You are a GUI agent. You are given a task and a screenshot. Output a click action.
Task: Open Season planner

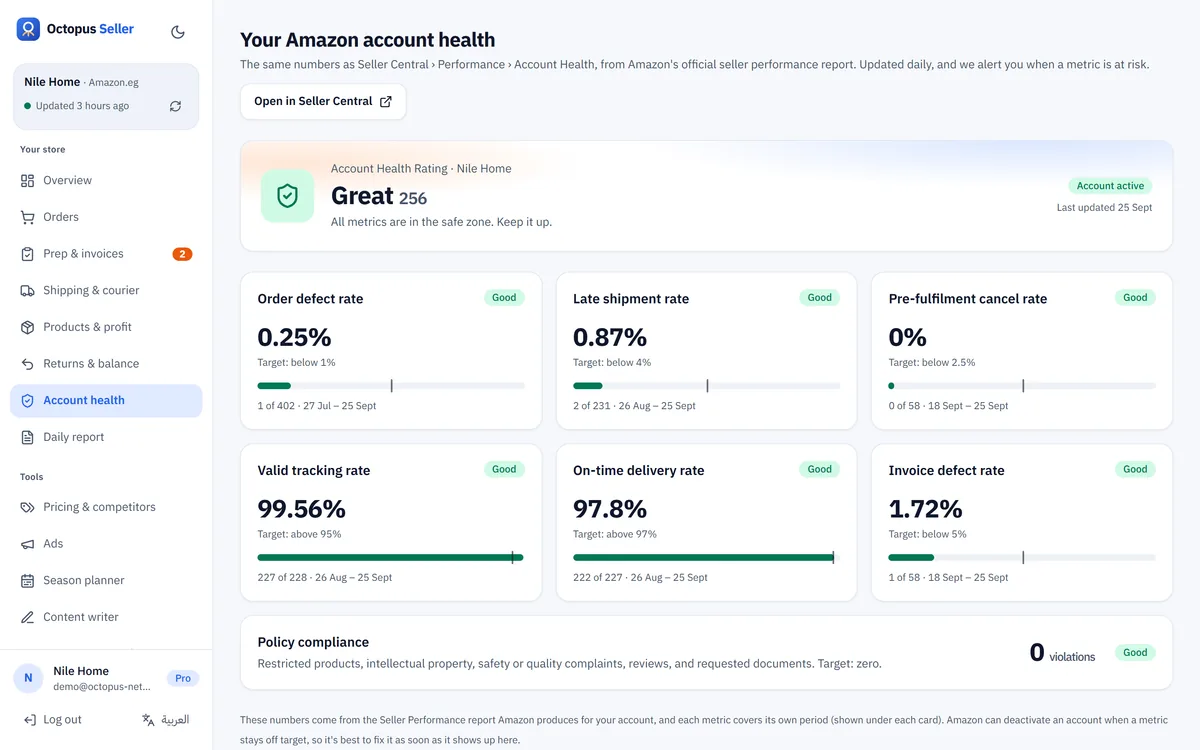(106, 580)
